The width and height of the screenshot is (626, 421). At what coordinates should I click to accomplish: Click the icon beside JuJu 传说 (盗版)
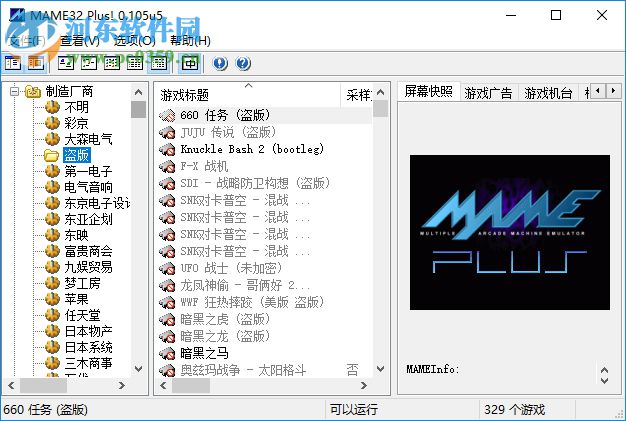coord(167,132)
